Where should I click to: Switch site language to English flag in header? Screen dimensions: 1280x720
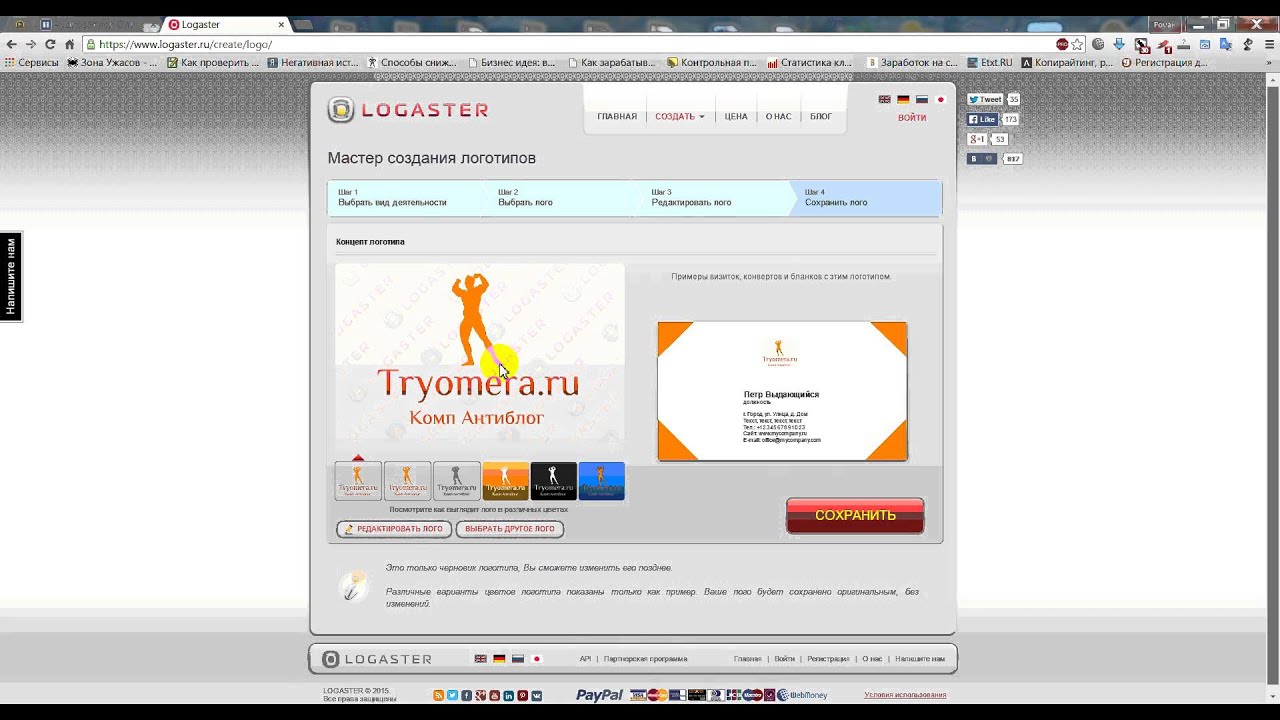point(884,99)
